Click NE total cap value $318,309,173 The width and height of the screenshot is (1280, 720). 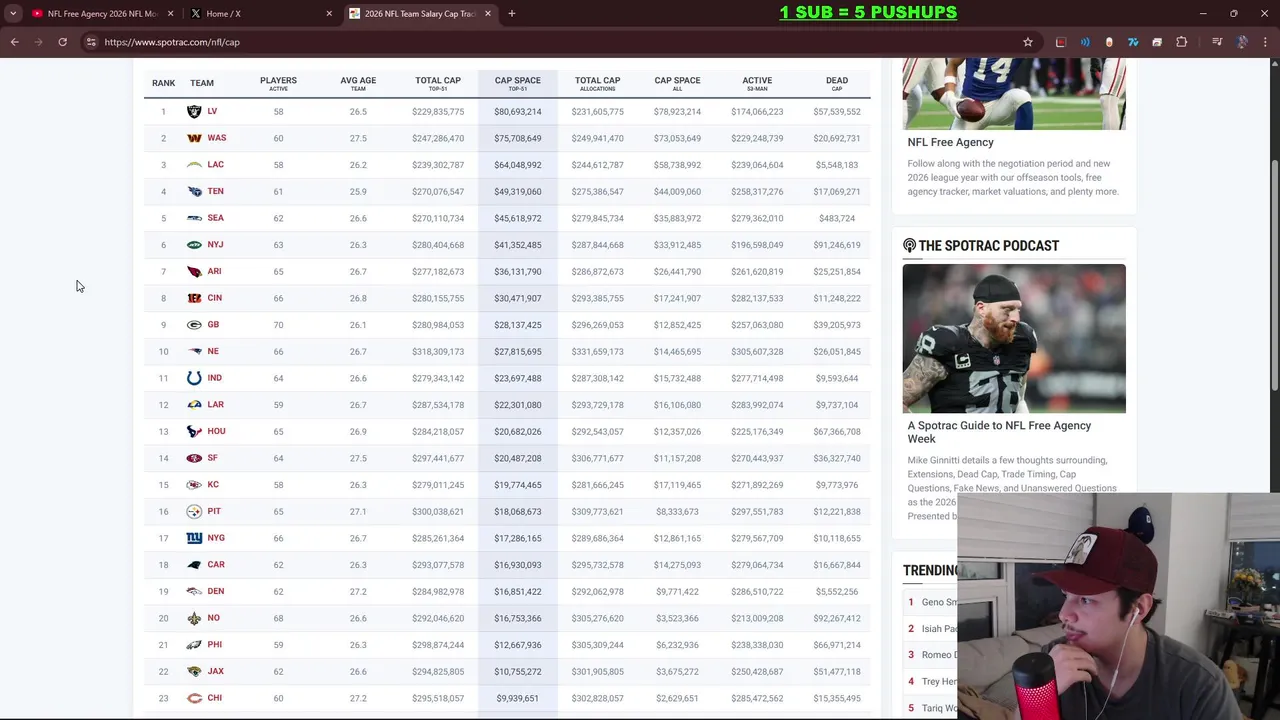[438, 352]
